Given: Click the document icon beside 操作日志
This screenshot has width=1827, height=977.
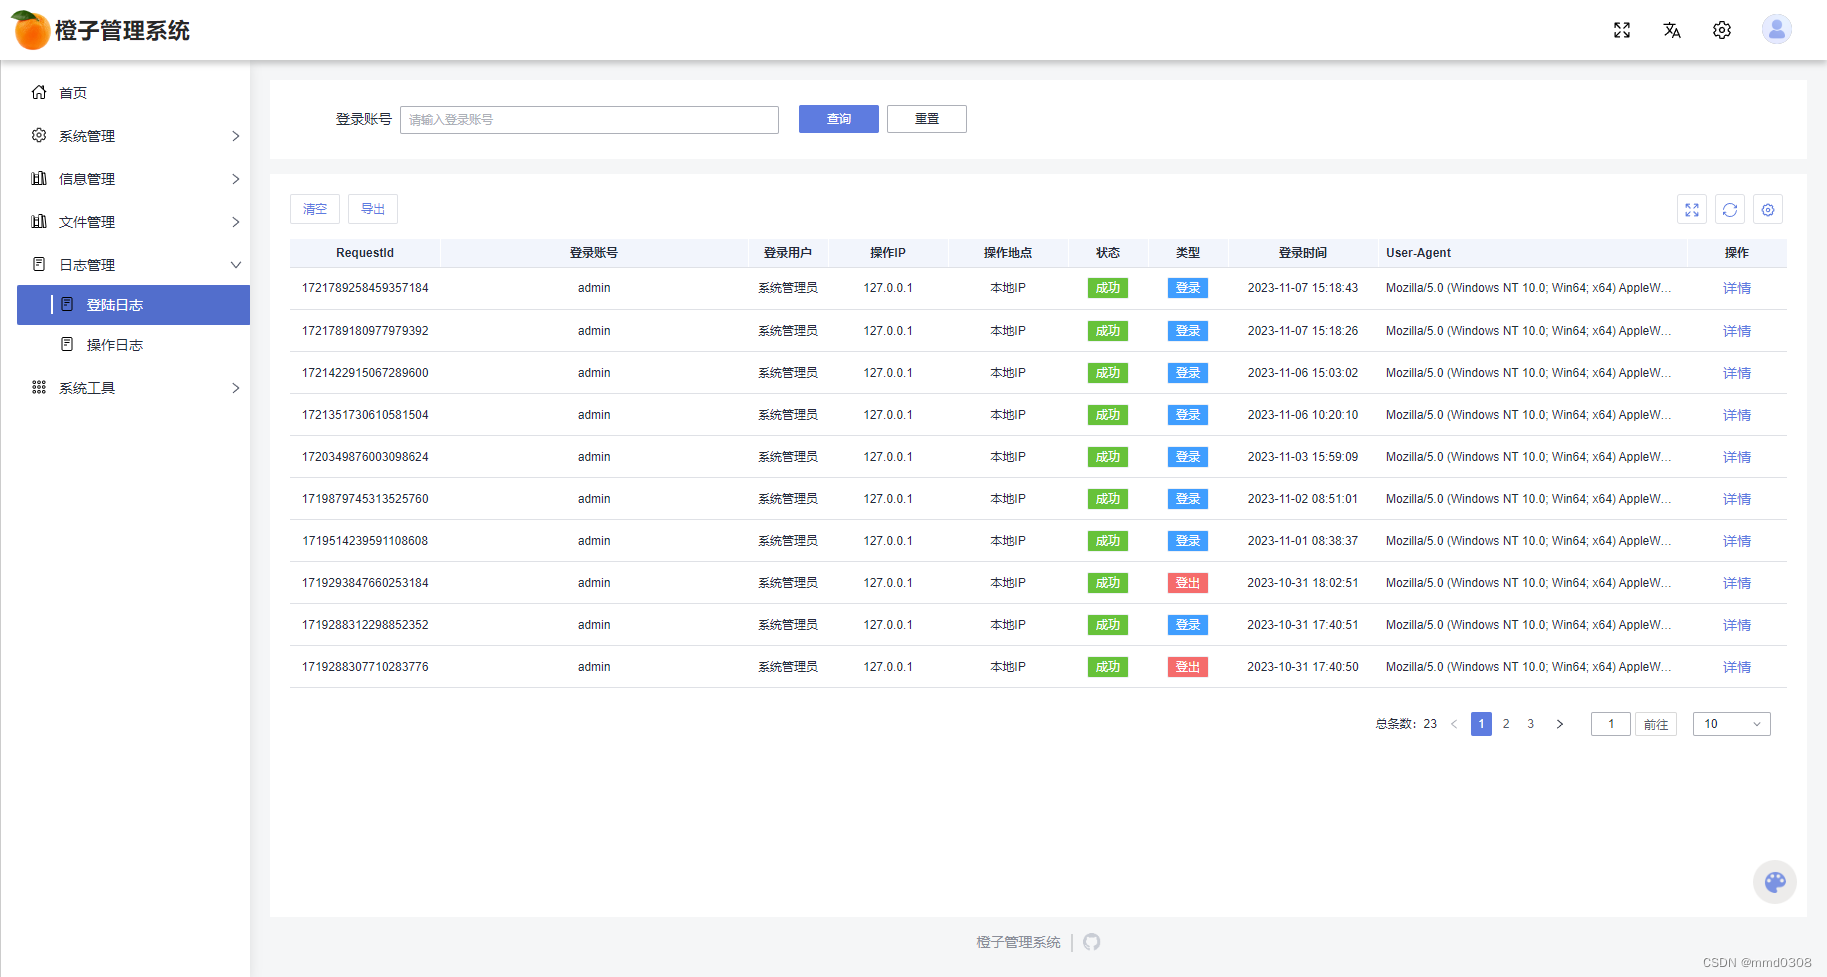Looking at the screenshot, I should click(67, 344).
